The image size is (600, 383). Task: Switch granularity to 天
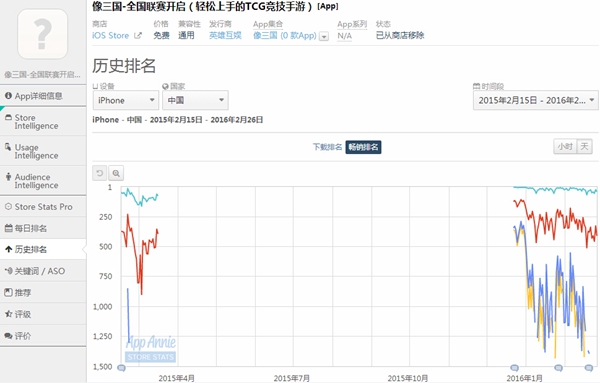584,147
